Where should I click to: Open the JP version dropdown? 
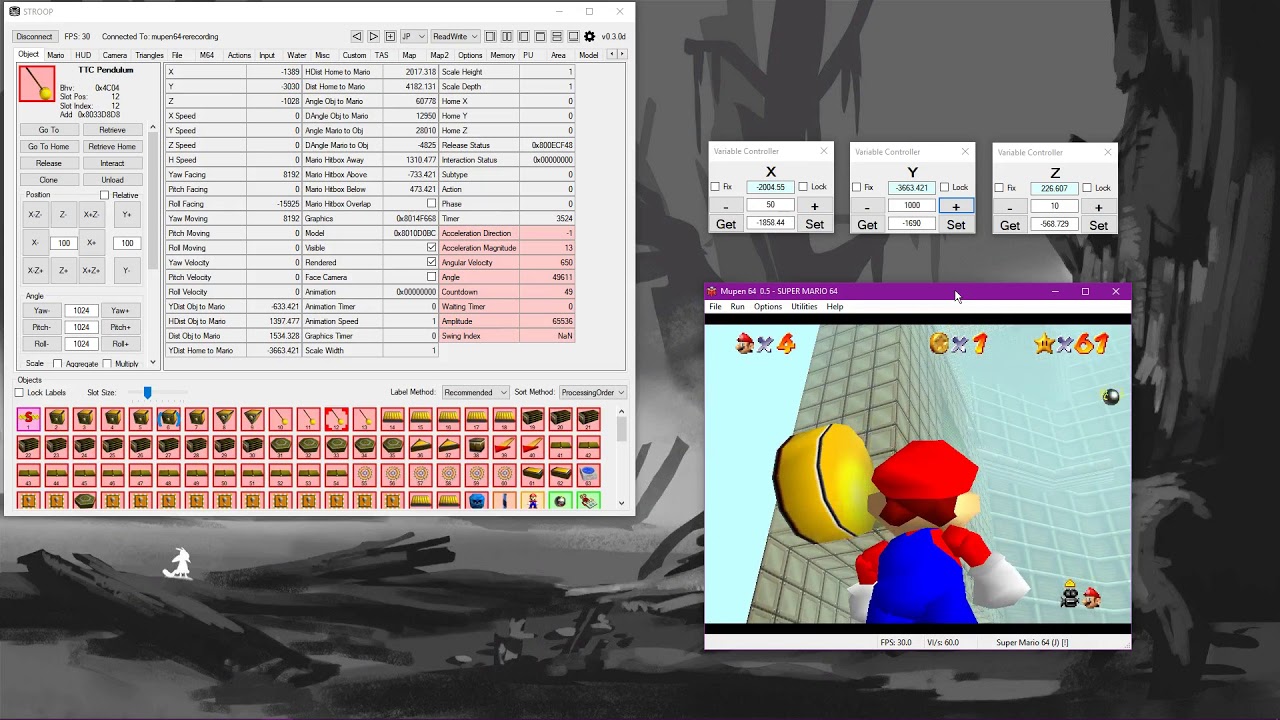coord(413,37)
